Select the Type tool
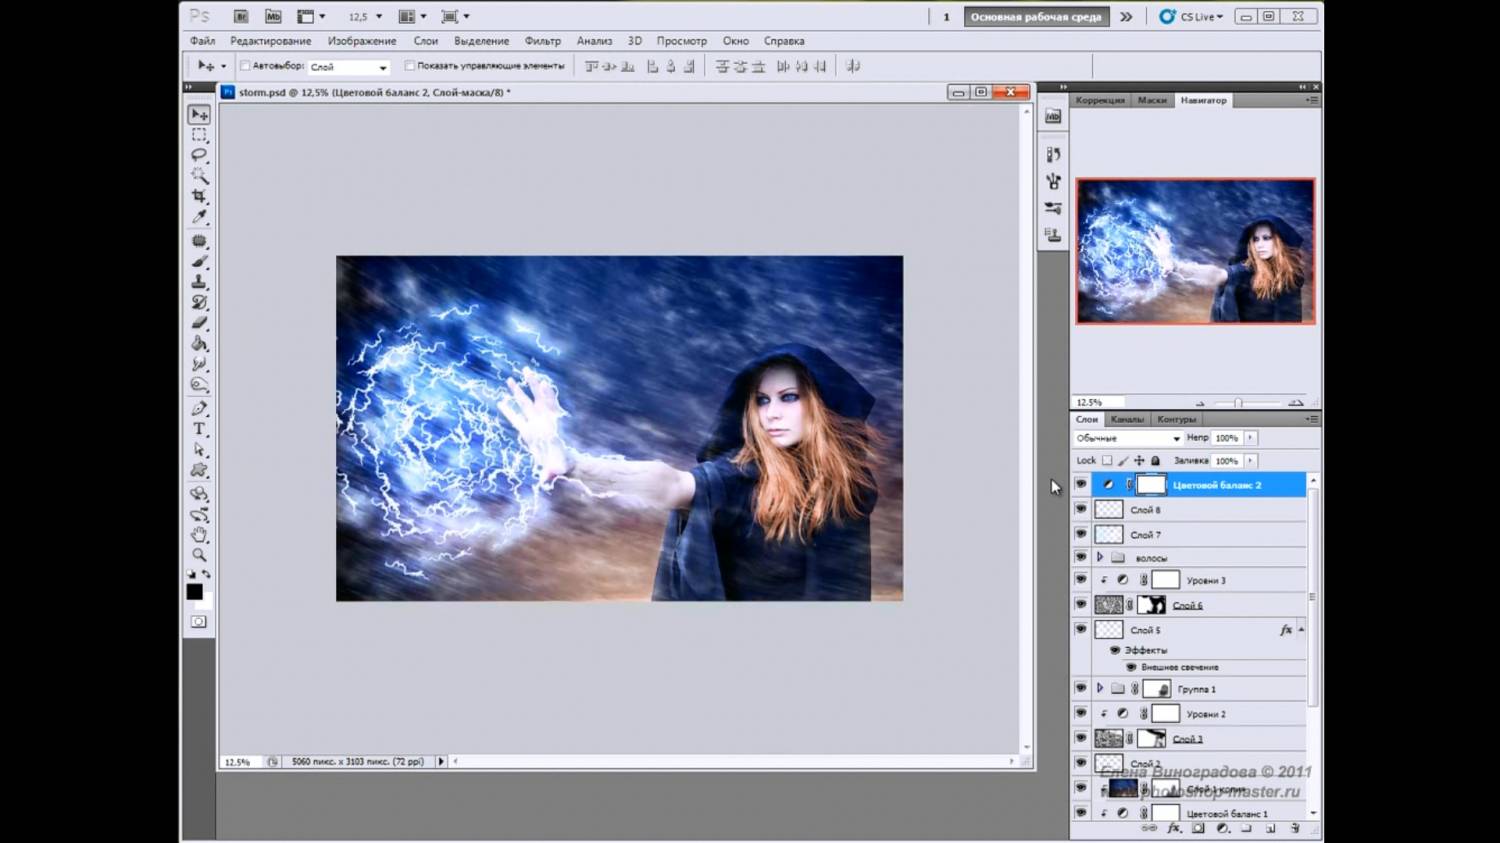Screen dimensions: 1500x843 [x=199, y=429]
